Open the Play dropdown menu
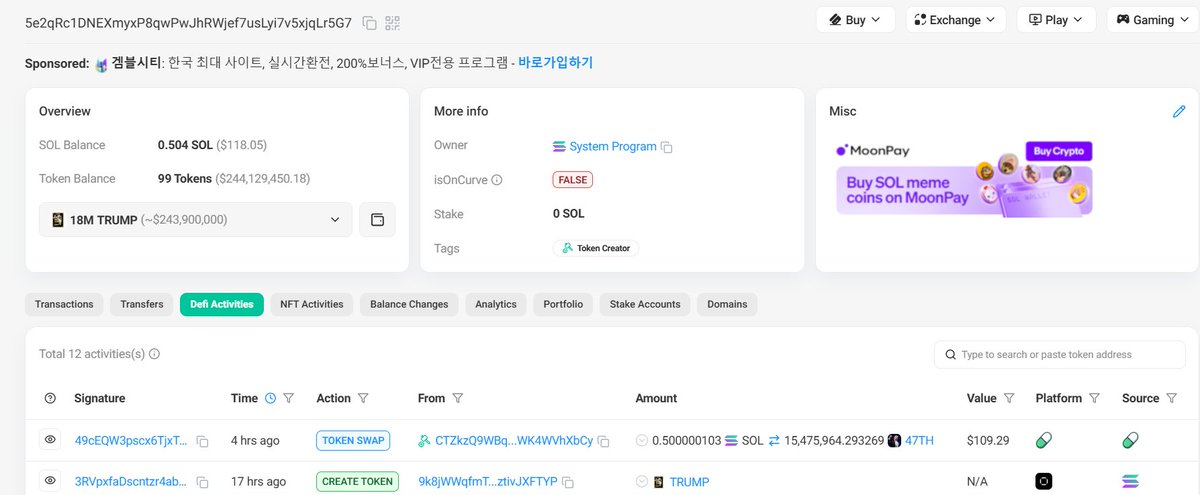 (x=1056, y=20)
